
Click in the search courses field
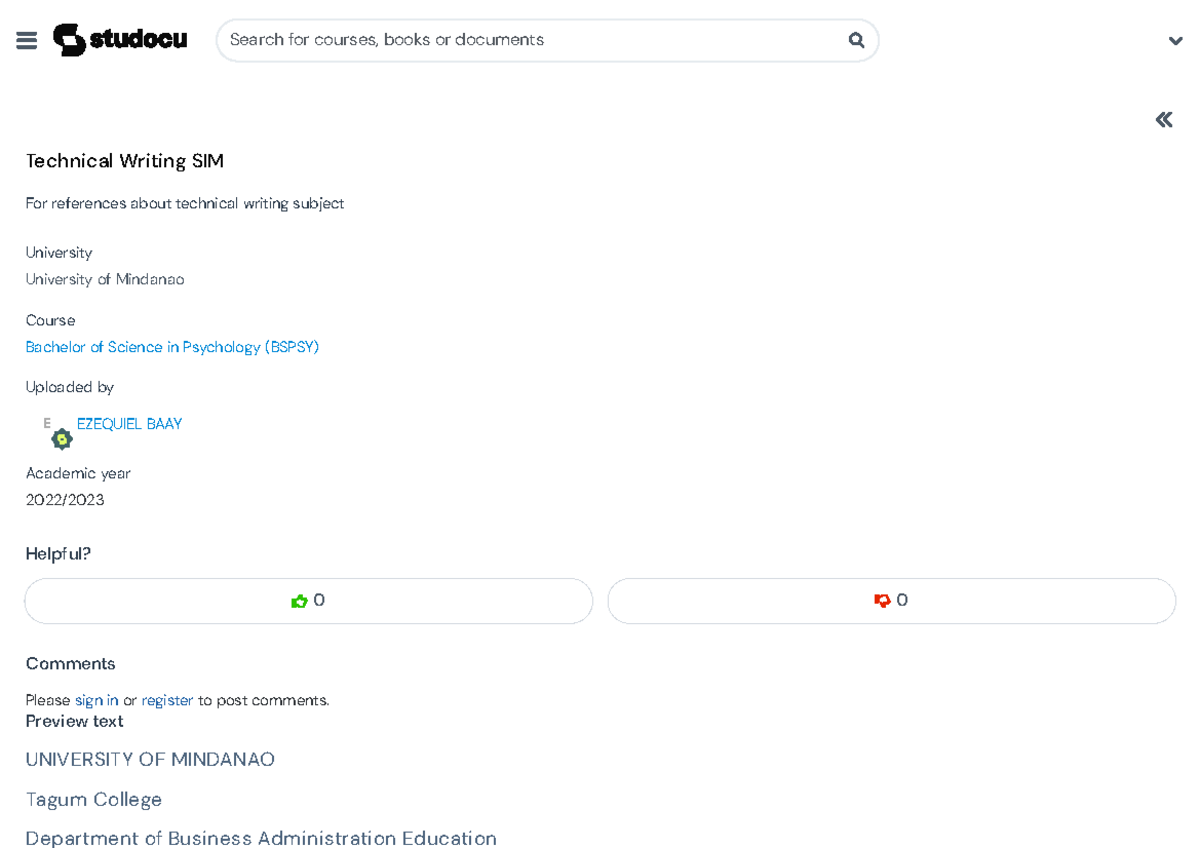point(530,40)
